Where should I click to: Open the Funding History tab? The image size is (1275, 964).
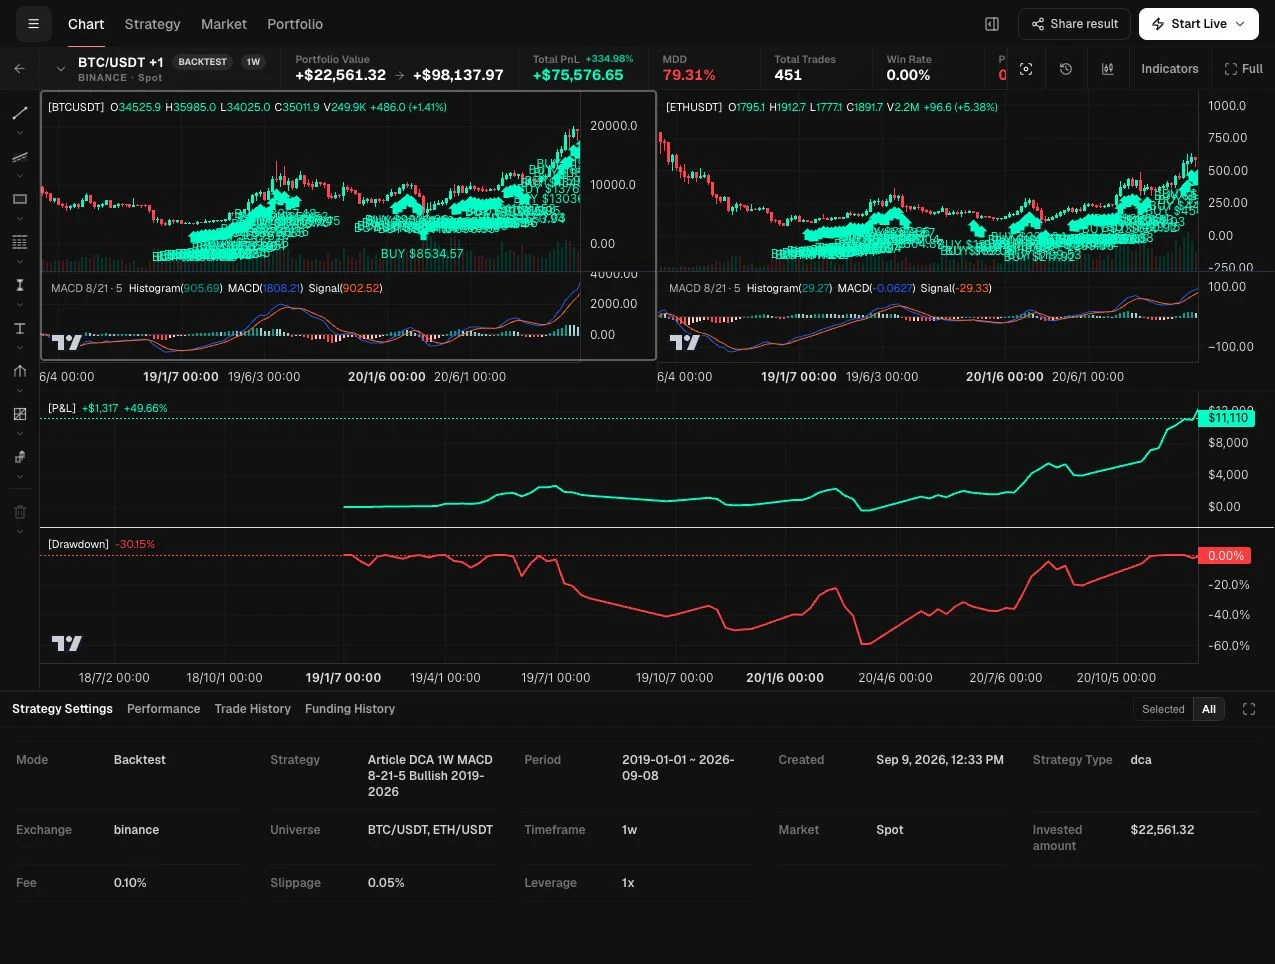(x=350, y=709)
